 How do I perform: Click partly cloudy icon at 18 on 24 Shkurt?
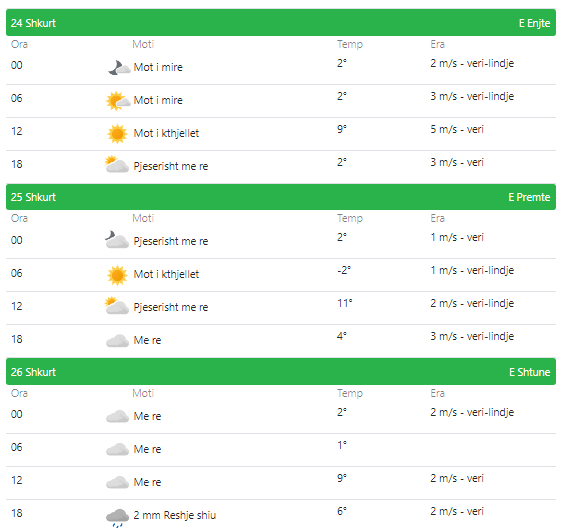tap(117, 164)
